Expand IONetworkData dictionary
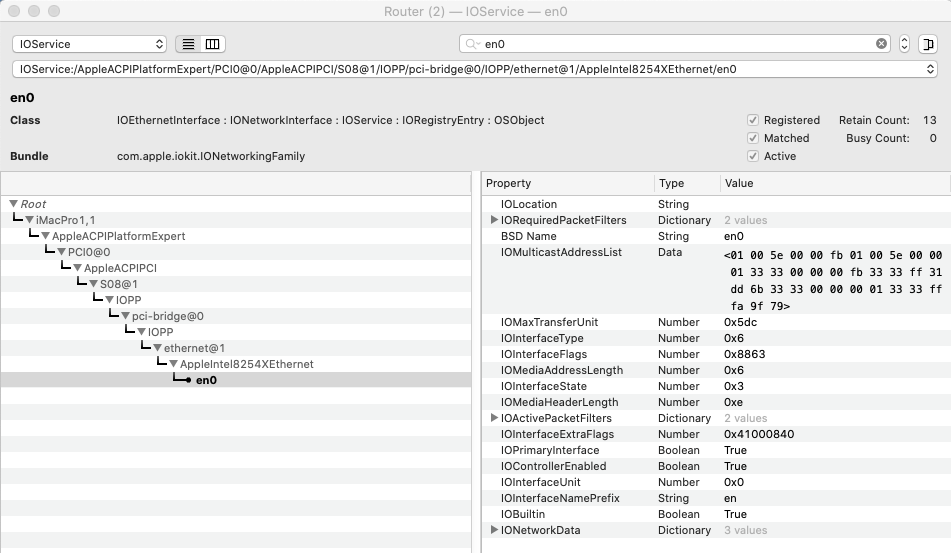The width and height of the screenshot is (951, 553). 494,530
